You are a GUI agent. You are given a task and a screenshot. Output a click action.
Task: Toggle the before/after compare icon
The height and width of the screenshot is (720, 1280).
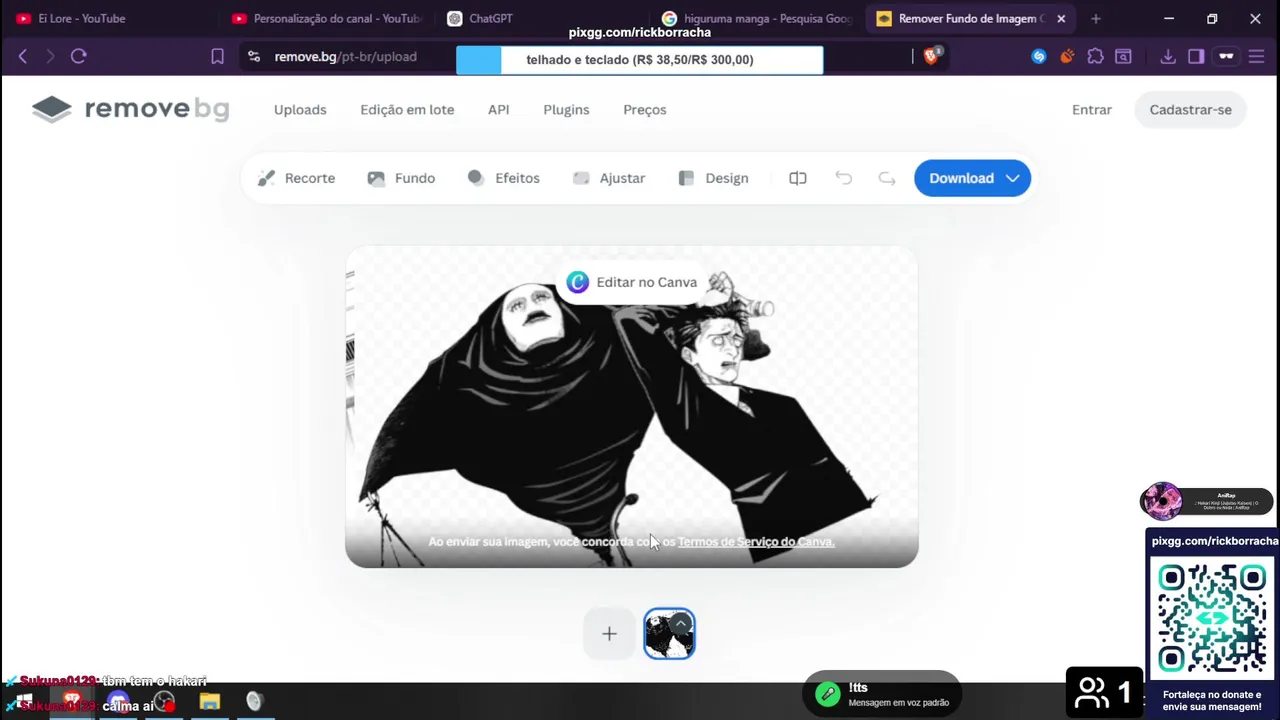tap(798, 178)
